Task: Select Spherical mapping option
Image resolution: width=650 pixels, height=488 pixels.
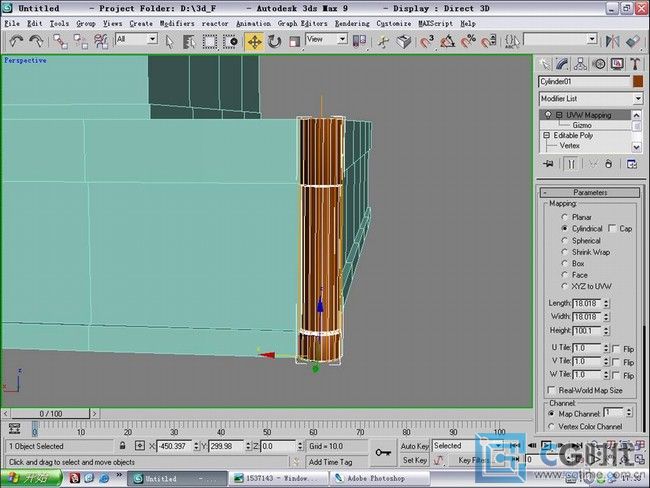Action: pyautogui.click(x=564, y=240)
